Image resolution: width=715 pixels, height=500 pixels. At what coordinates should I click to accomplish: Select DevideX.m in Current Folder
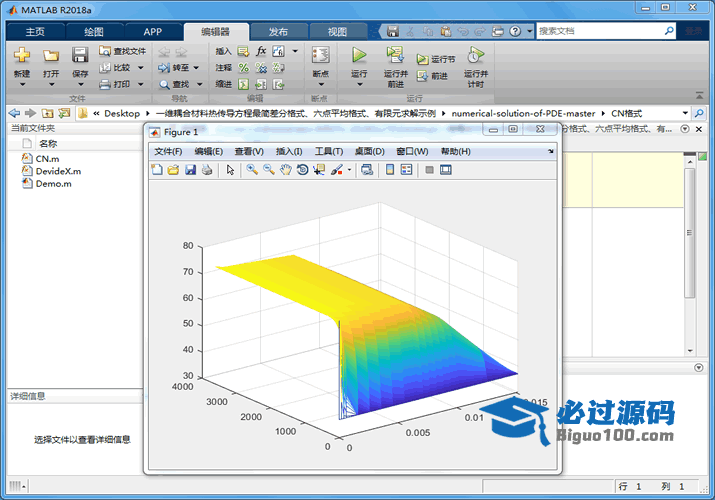58,171
